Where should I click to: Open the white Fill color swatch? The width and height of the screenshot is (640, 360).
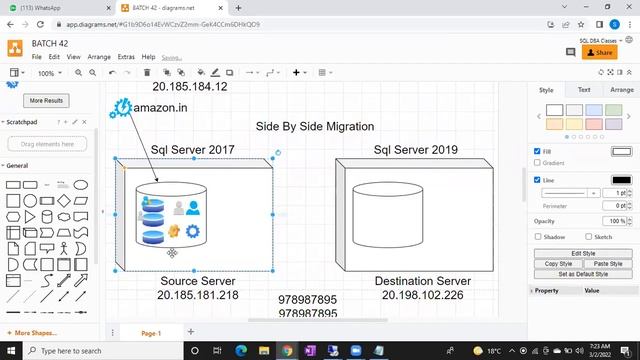click(622, 151)
